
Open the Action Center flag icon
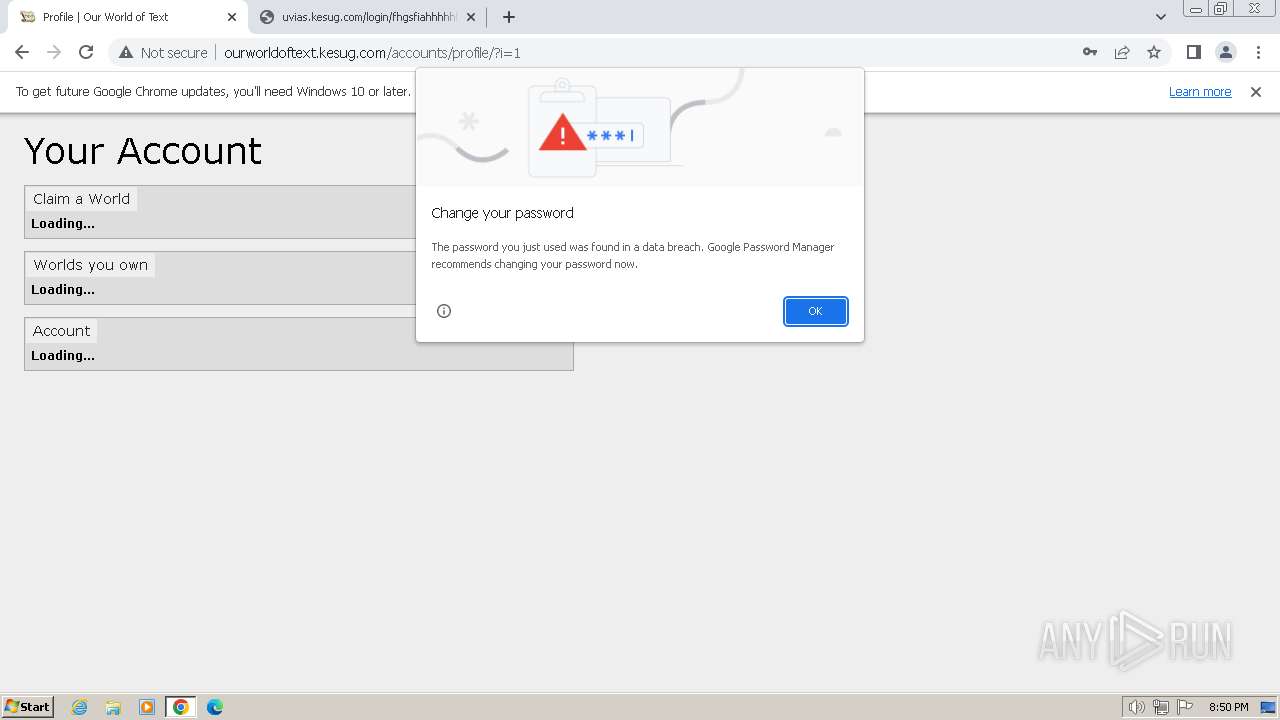[1185, 707]
